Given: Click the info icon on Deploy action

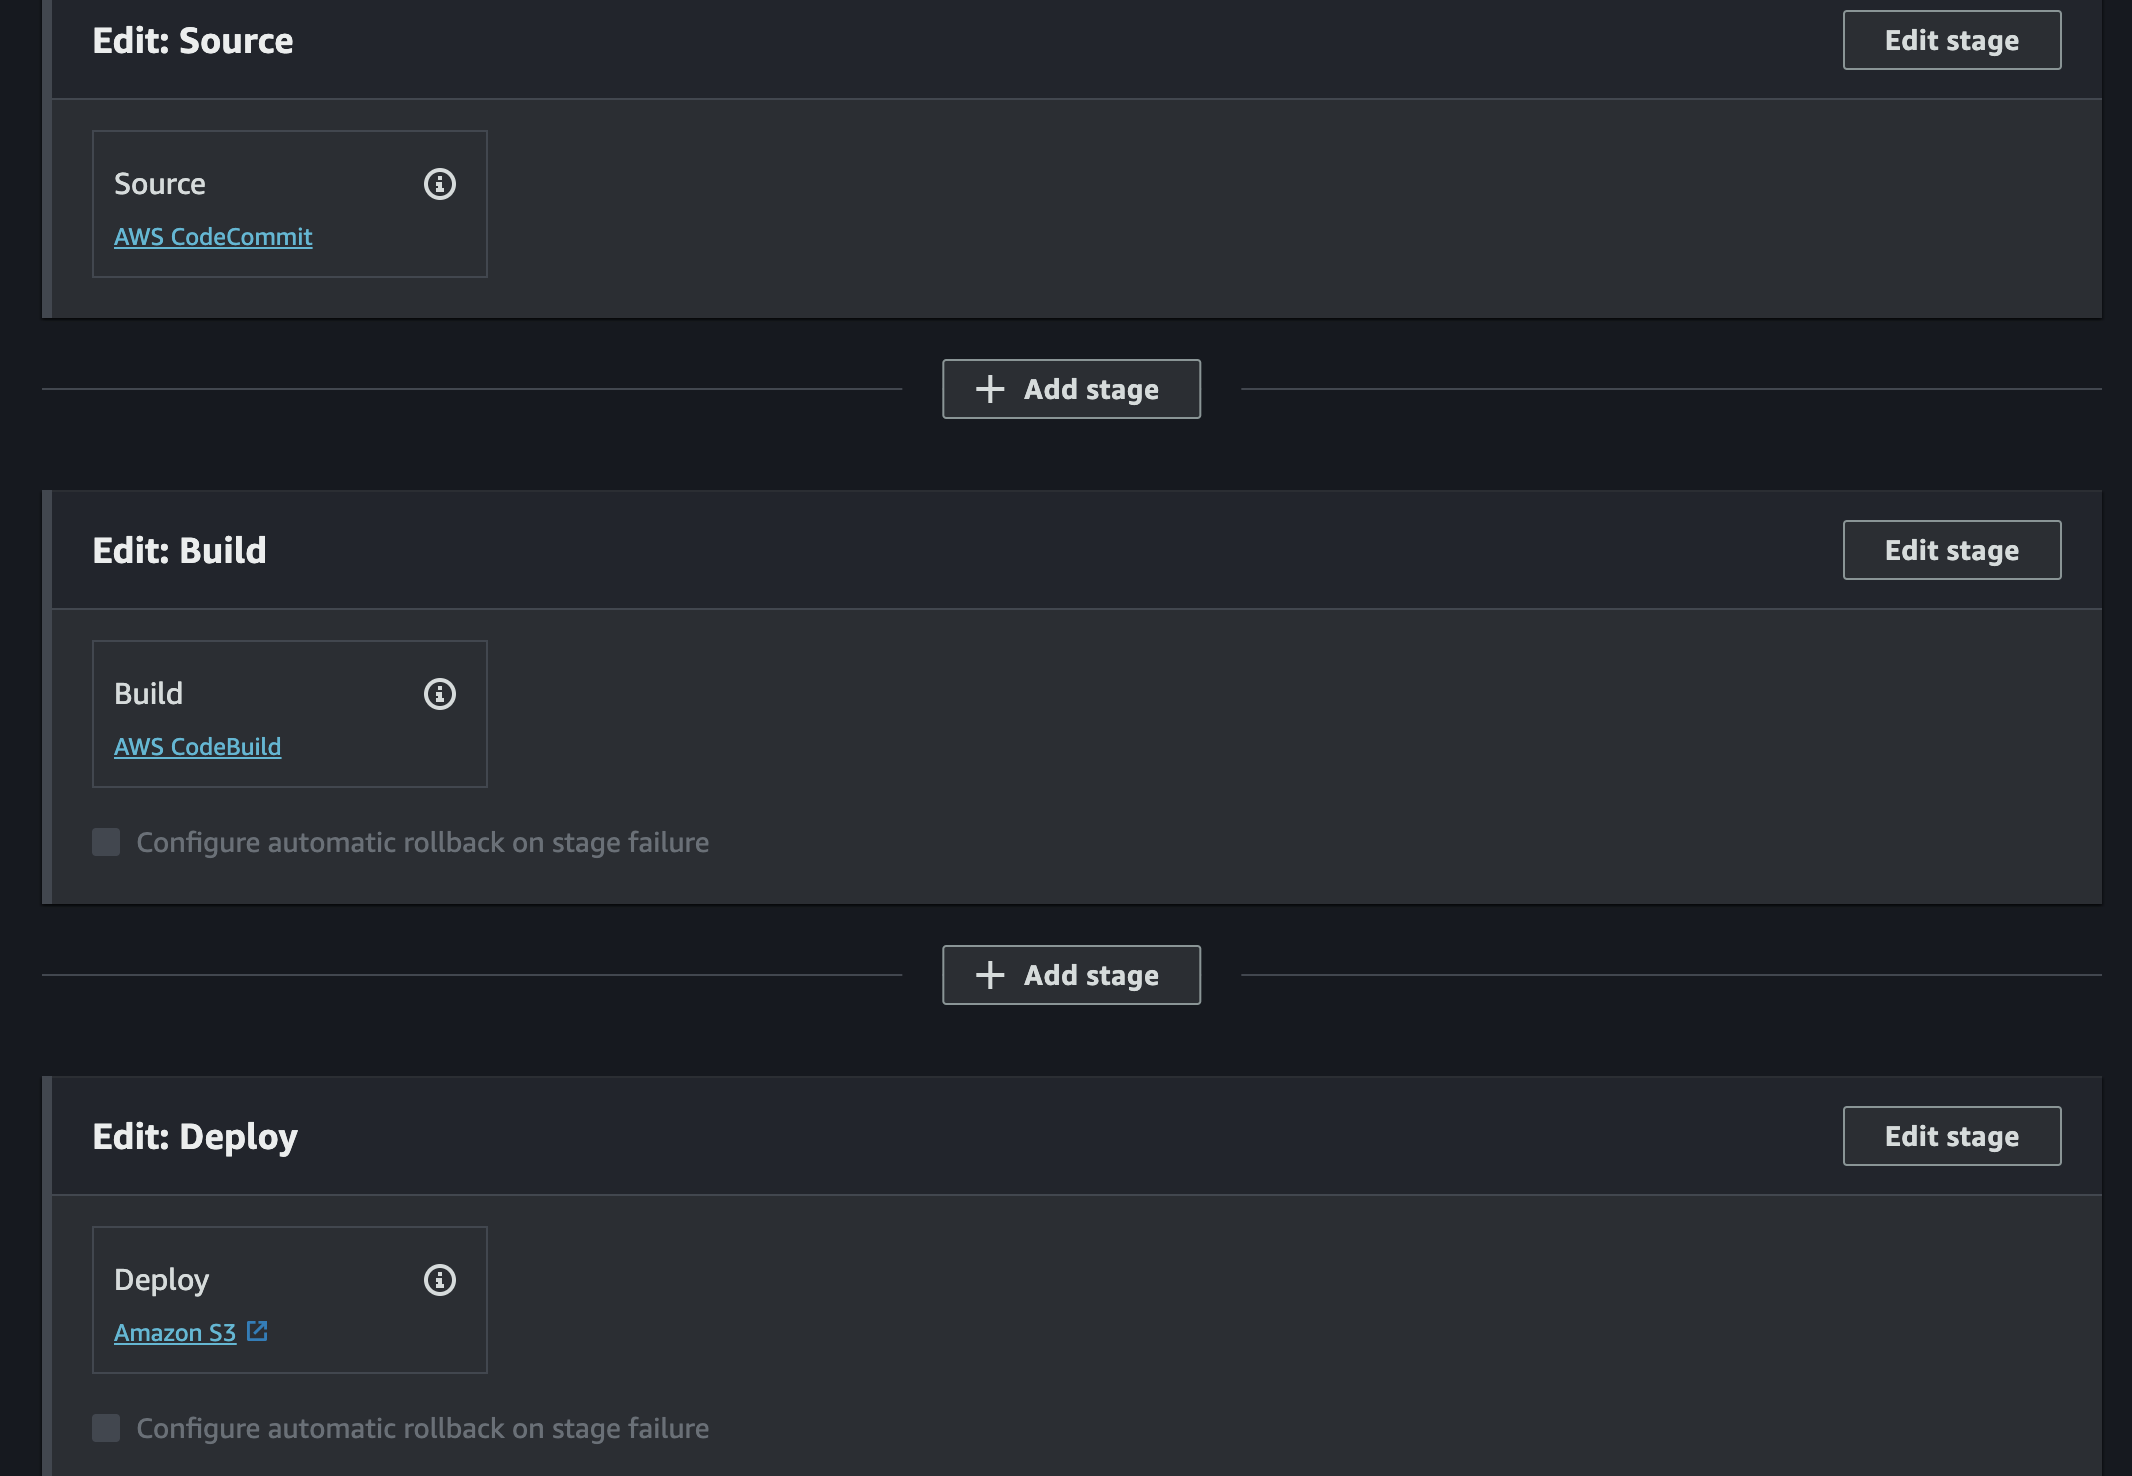Looking at the screenshot, I should click(x=440, y=1280).
